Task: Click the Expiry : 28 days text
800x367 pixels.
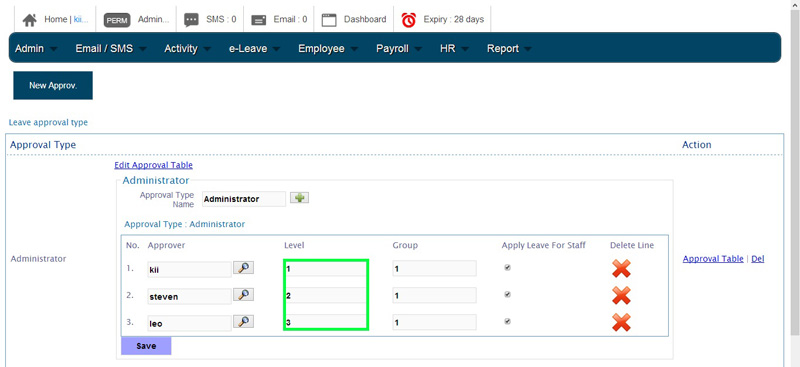Action: click(x=454, y=19)
